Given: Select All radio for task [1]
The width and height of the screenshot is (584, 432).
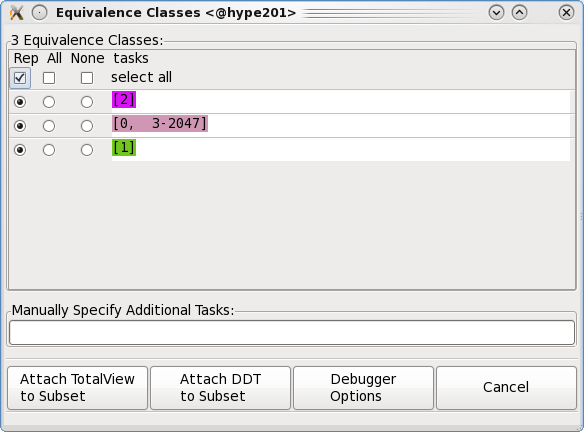Looking at the screenshot, I should [x=49, y=150].
